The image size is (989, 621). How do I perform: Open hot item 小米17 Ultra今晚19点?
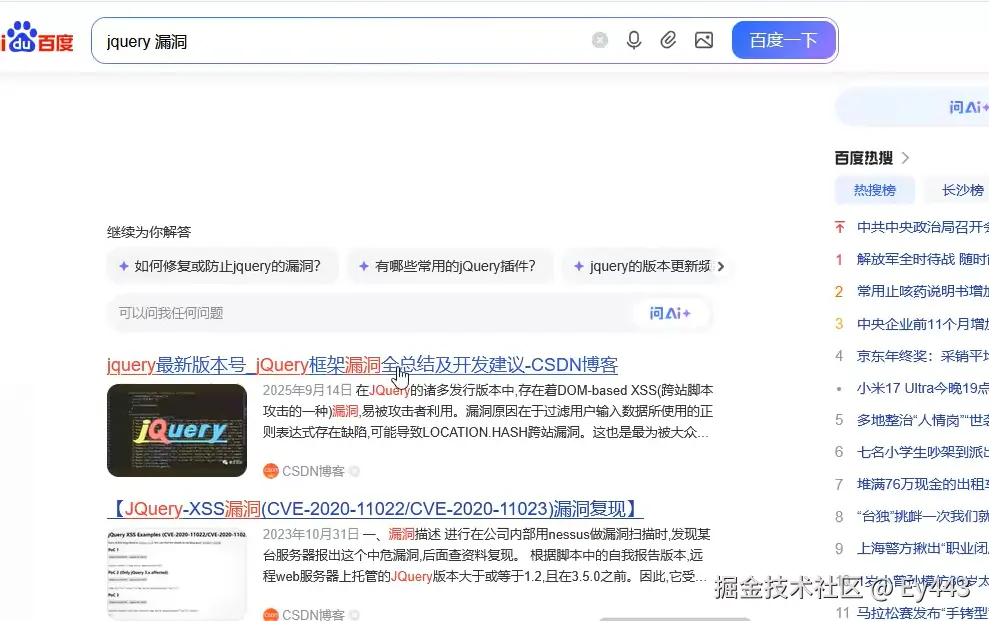pyautogui.click(x=922, y=388)
